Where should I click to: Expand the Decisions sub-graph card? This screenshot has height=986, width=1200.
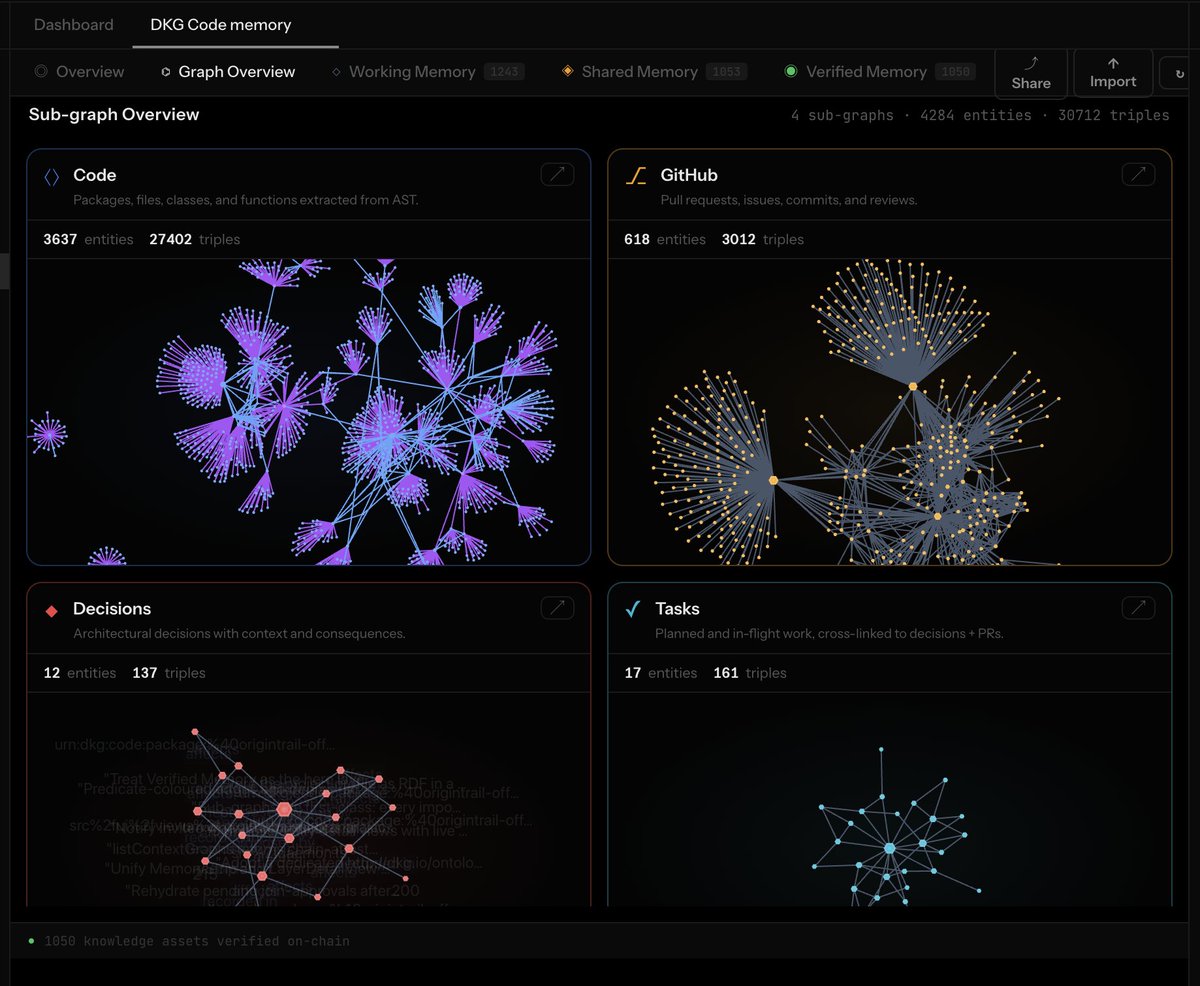[x=558, y=607]
